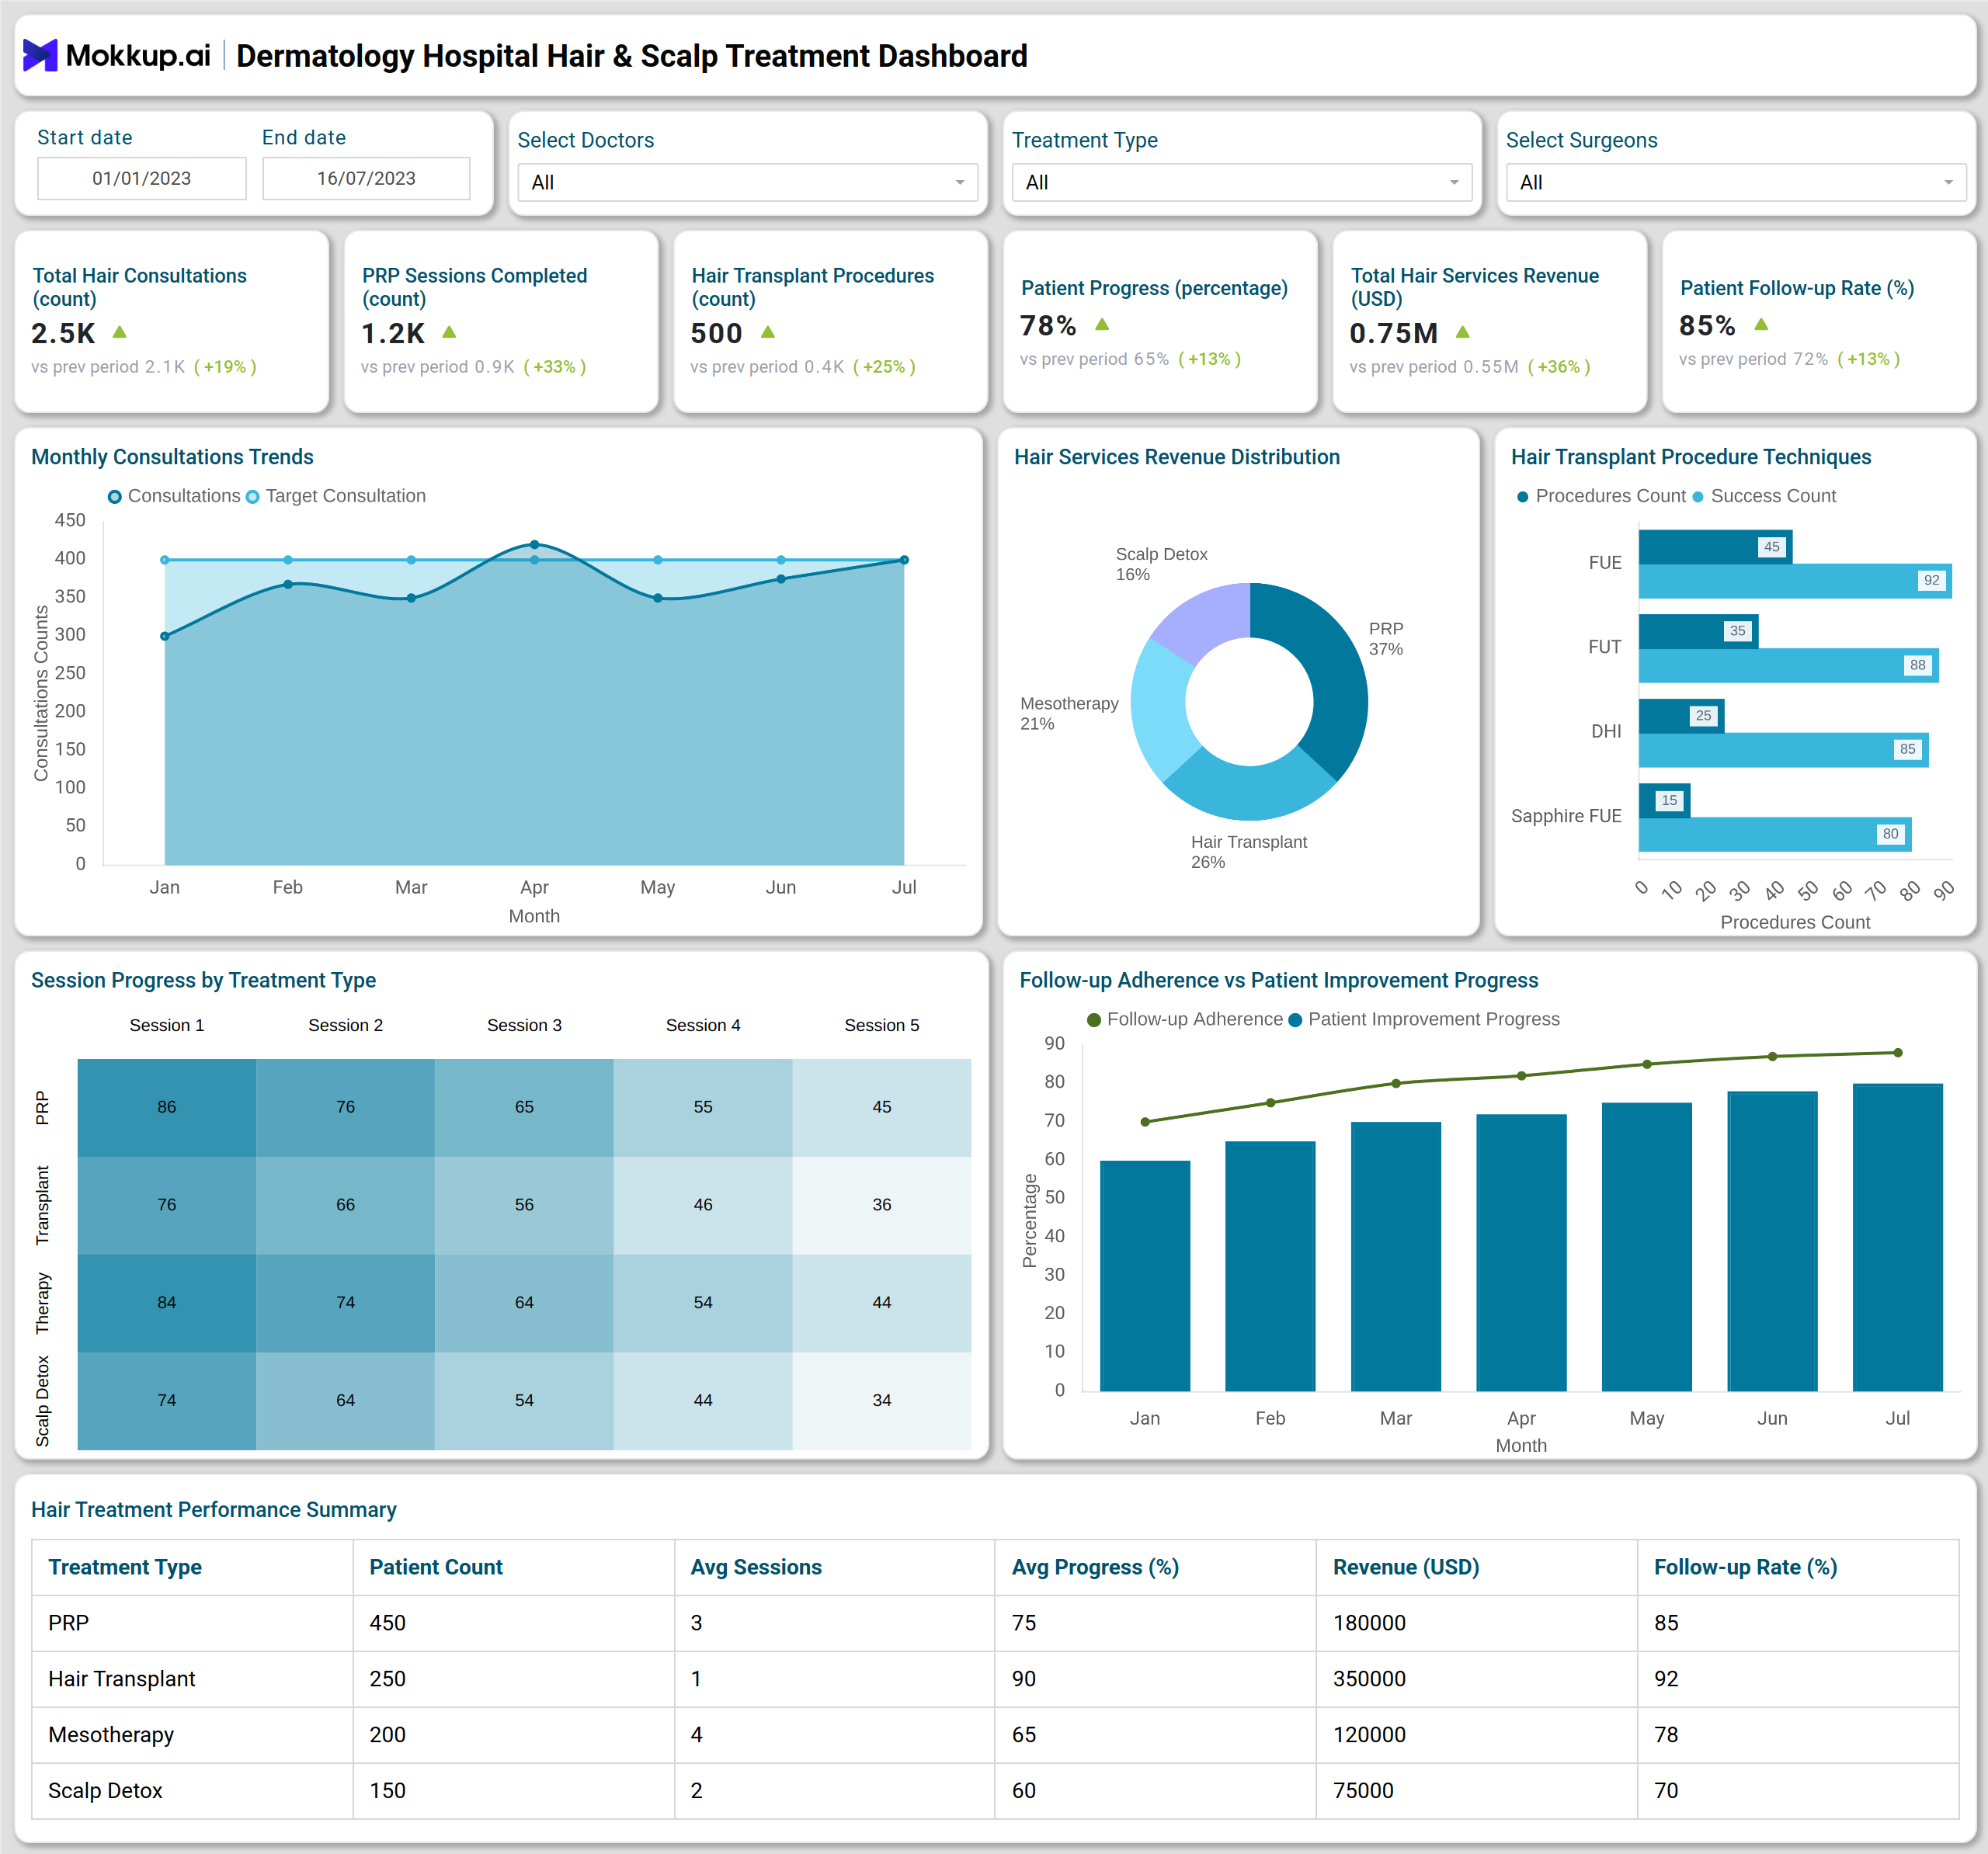Toggle the Success Count legend item
This screenshot has width=1988, height=1854.
(1764, 496)
